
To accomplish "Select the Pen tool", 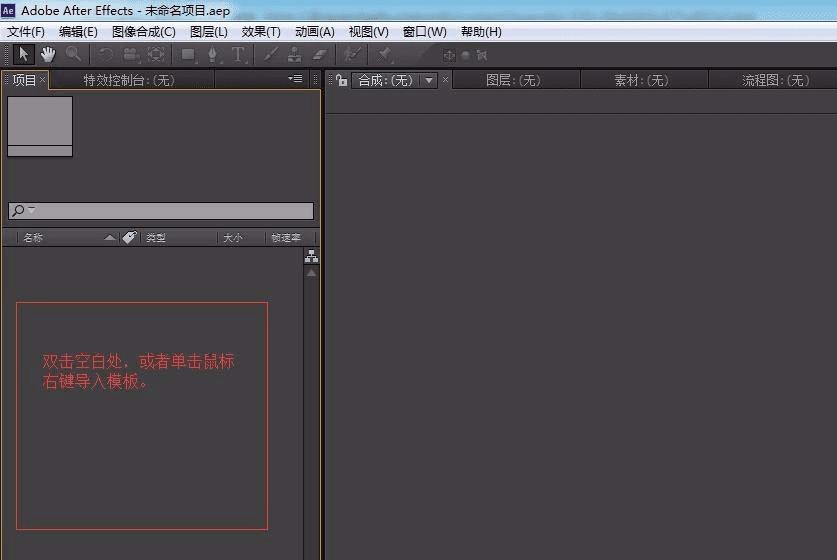I will point(212,54).
